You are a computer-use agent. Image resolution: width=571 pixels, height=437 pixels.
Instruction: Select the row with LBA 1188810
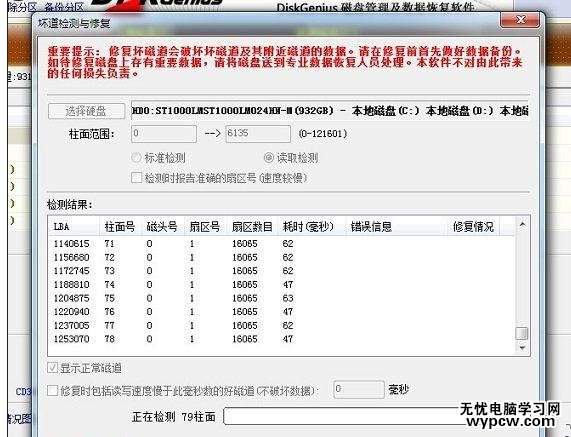[281, 284]
